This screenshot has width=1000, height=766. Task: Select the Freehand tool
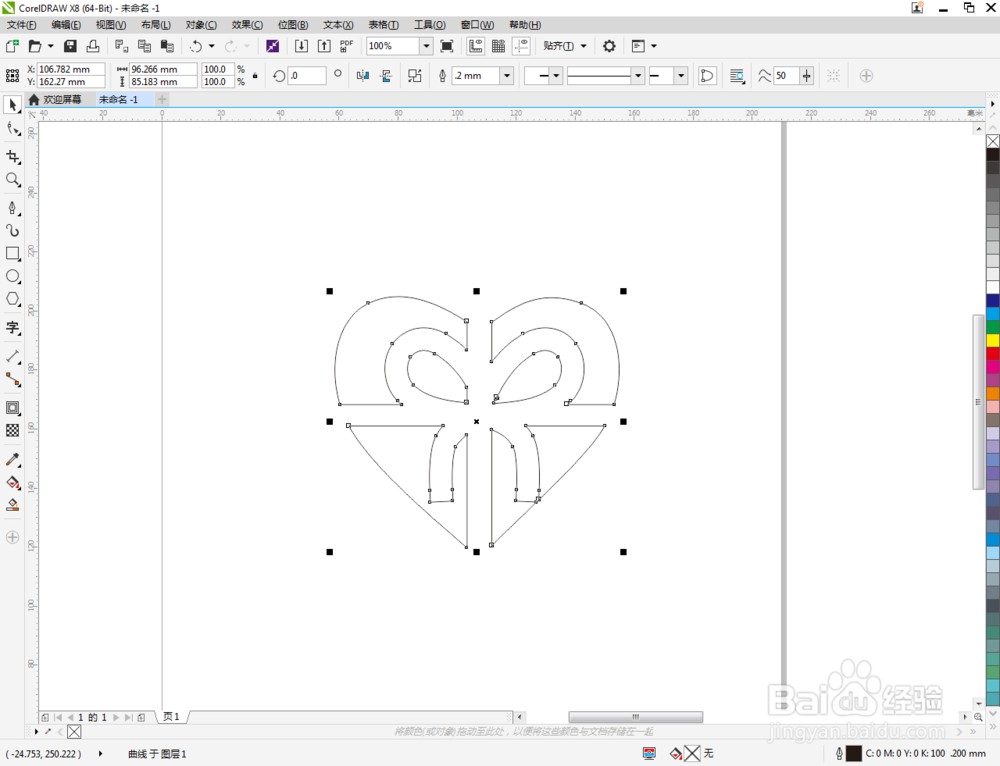(12, 208)
